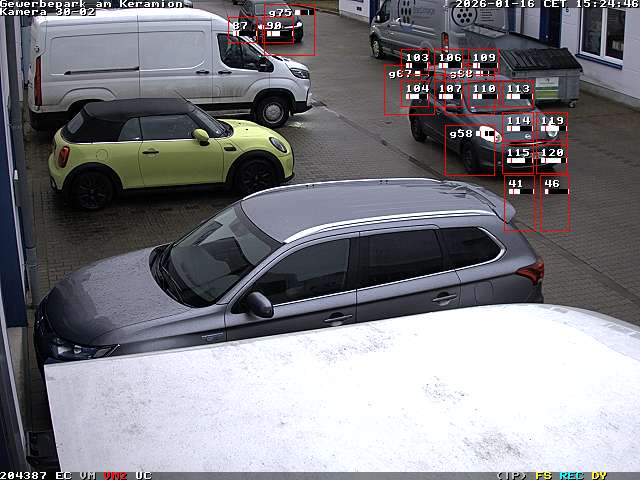640x480 pixels.
Task: Select motion detection cell 119
Action: pyautogui.click(x=552, y=126)
